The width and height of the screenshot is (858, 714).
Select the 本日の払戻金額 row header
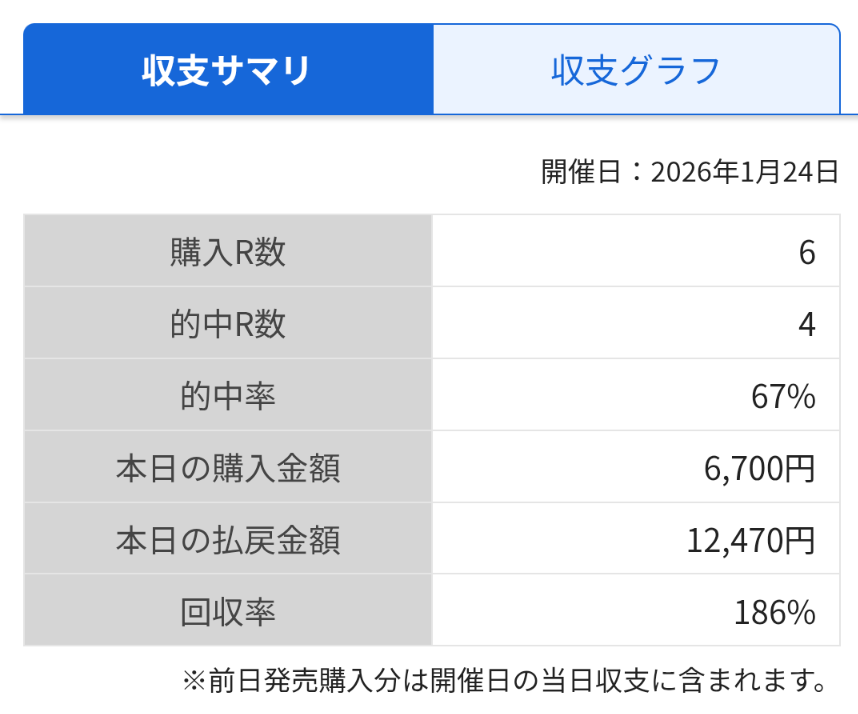[x=227, y=538]
